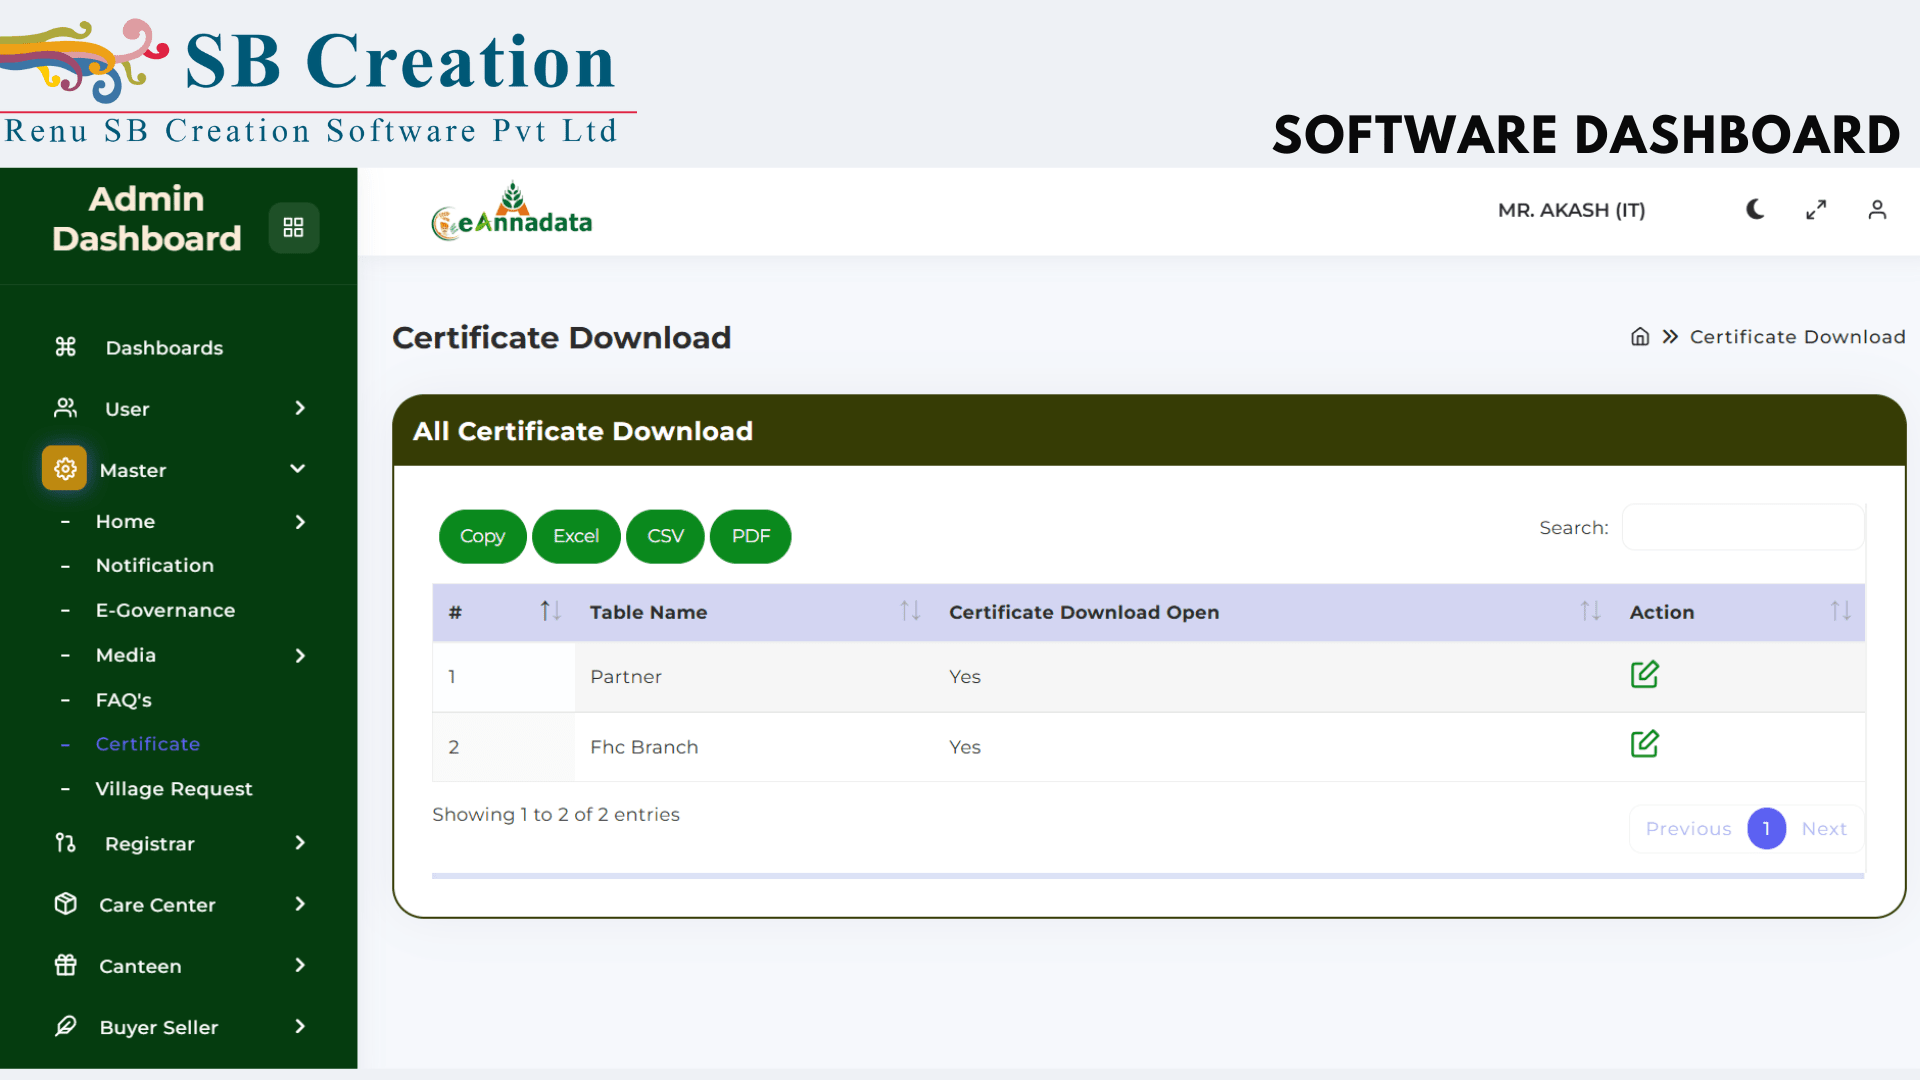Viewport: 1920px width, 1080px height.
Task: Click the Copy export button
Action: 482,537
